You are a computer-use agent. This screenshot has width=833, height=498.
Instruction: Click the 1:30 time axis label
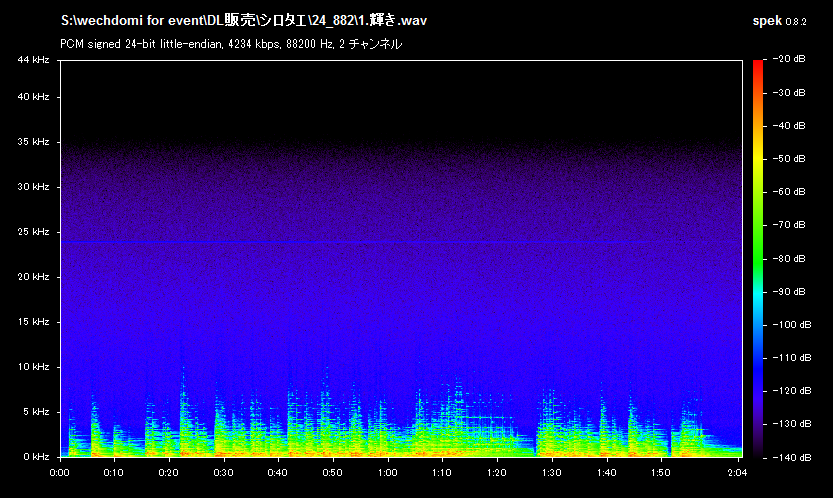[551, 473]
